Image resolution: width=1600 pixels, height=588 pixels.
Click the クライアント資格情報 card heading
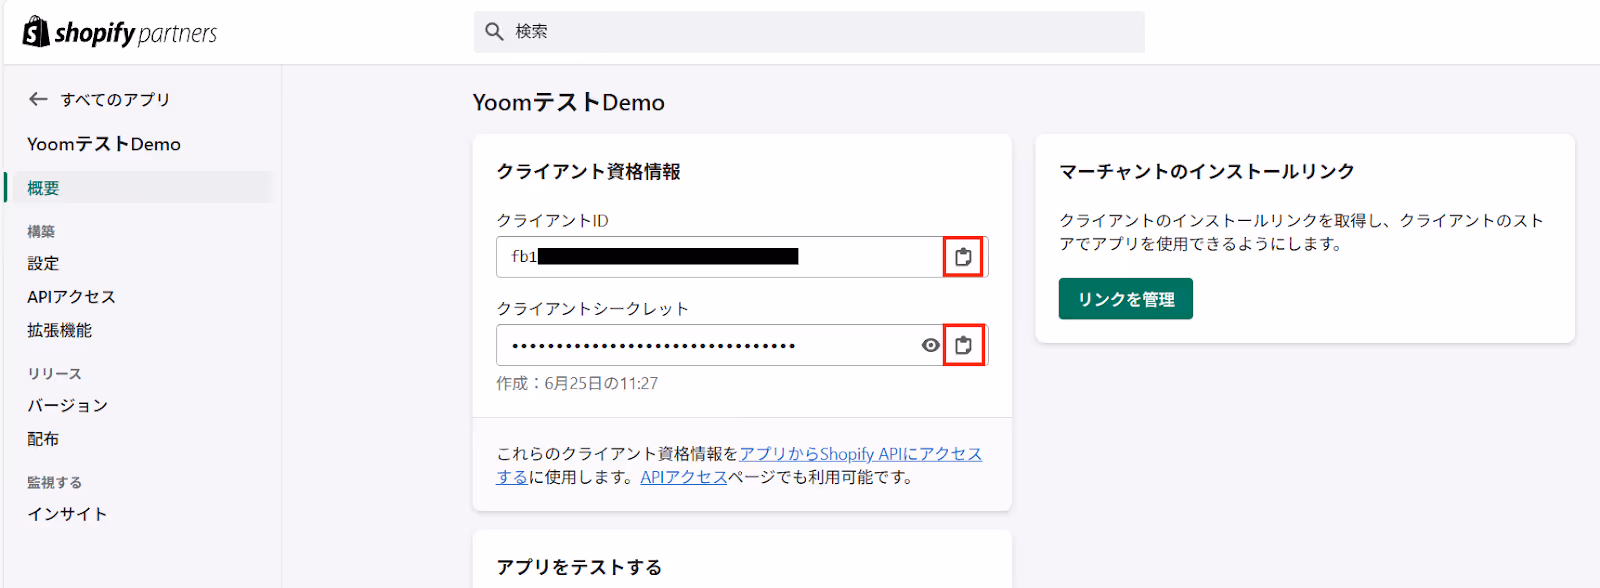coord(588,172)
